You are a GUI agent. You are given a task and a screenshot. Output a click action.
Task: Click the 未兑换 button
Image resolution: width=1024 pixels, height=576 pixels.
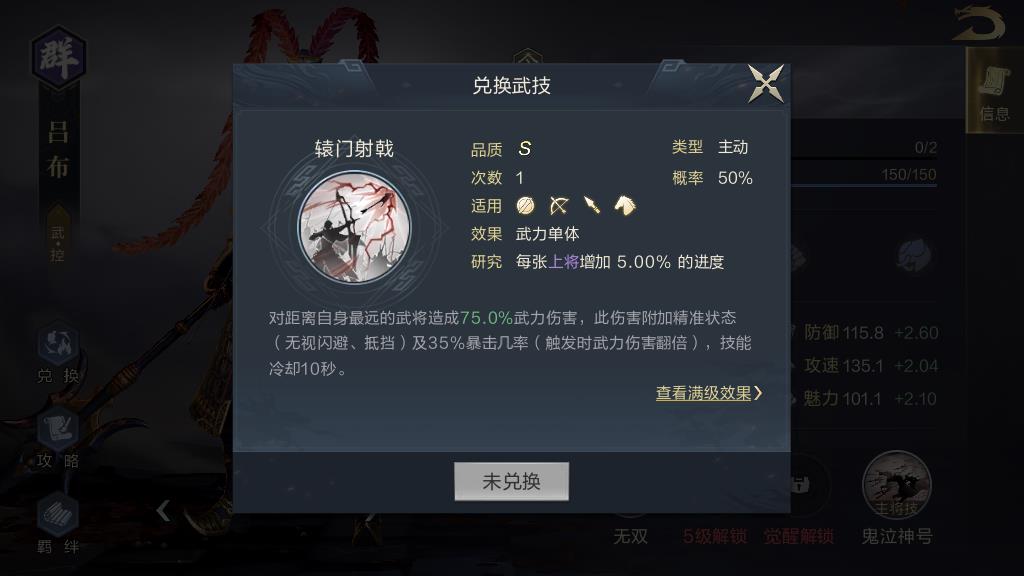511,481
